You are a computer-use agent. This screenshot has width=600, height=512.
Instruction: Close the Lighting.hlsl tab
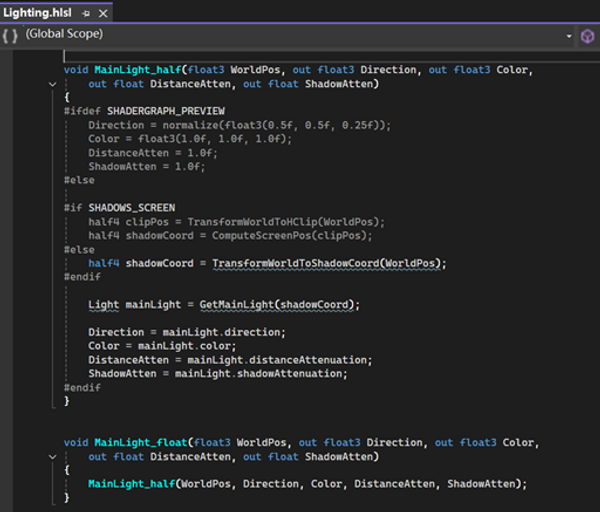tap(103, 14)
